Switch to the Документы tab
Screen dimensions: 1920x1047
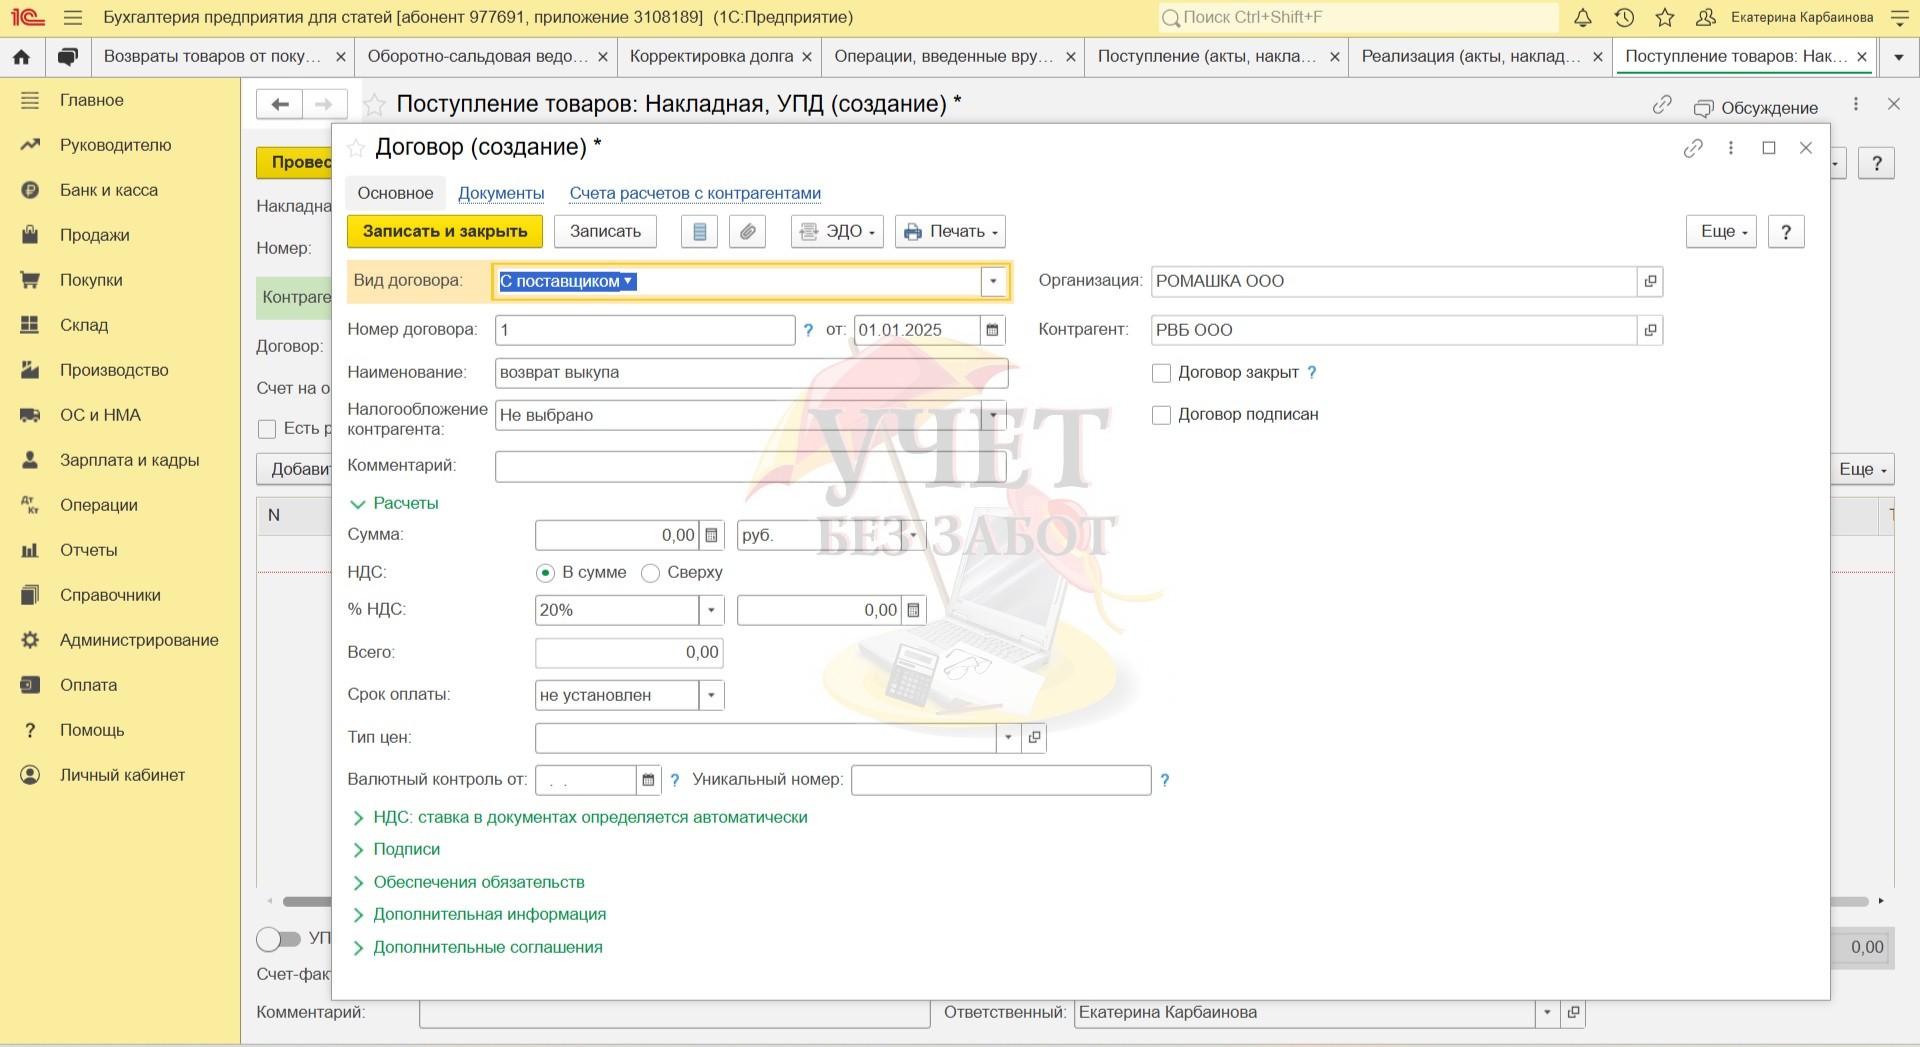[501, 193]
